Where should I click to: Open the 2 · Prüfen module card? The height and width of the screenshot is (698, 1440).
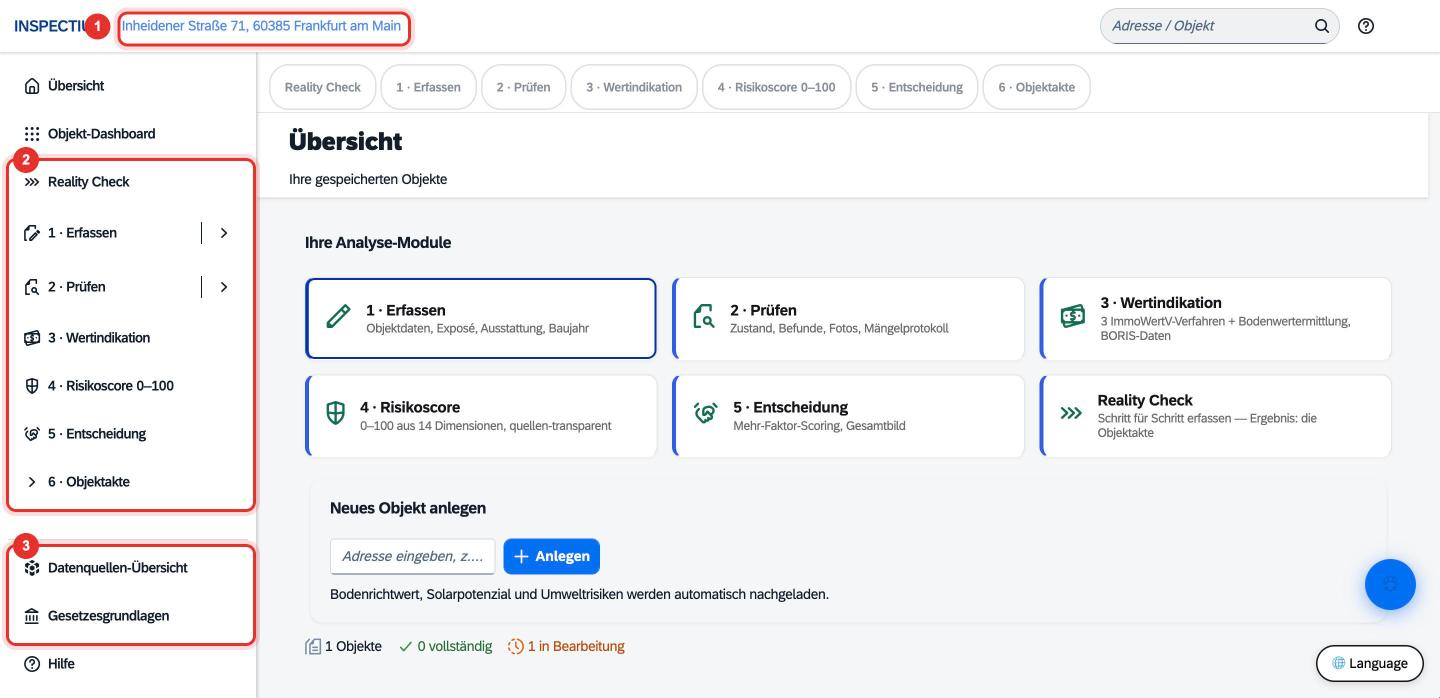click(848, 319)
